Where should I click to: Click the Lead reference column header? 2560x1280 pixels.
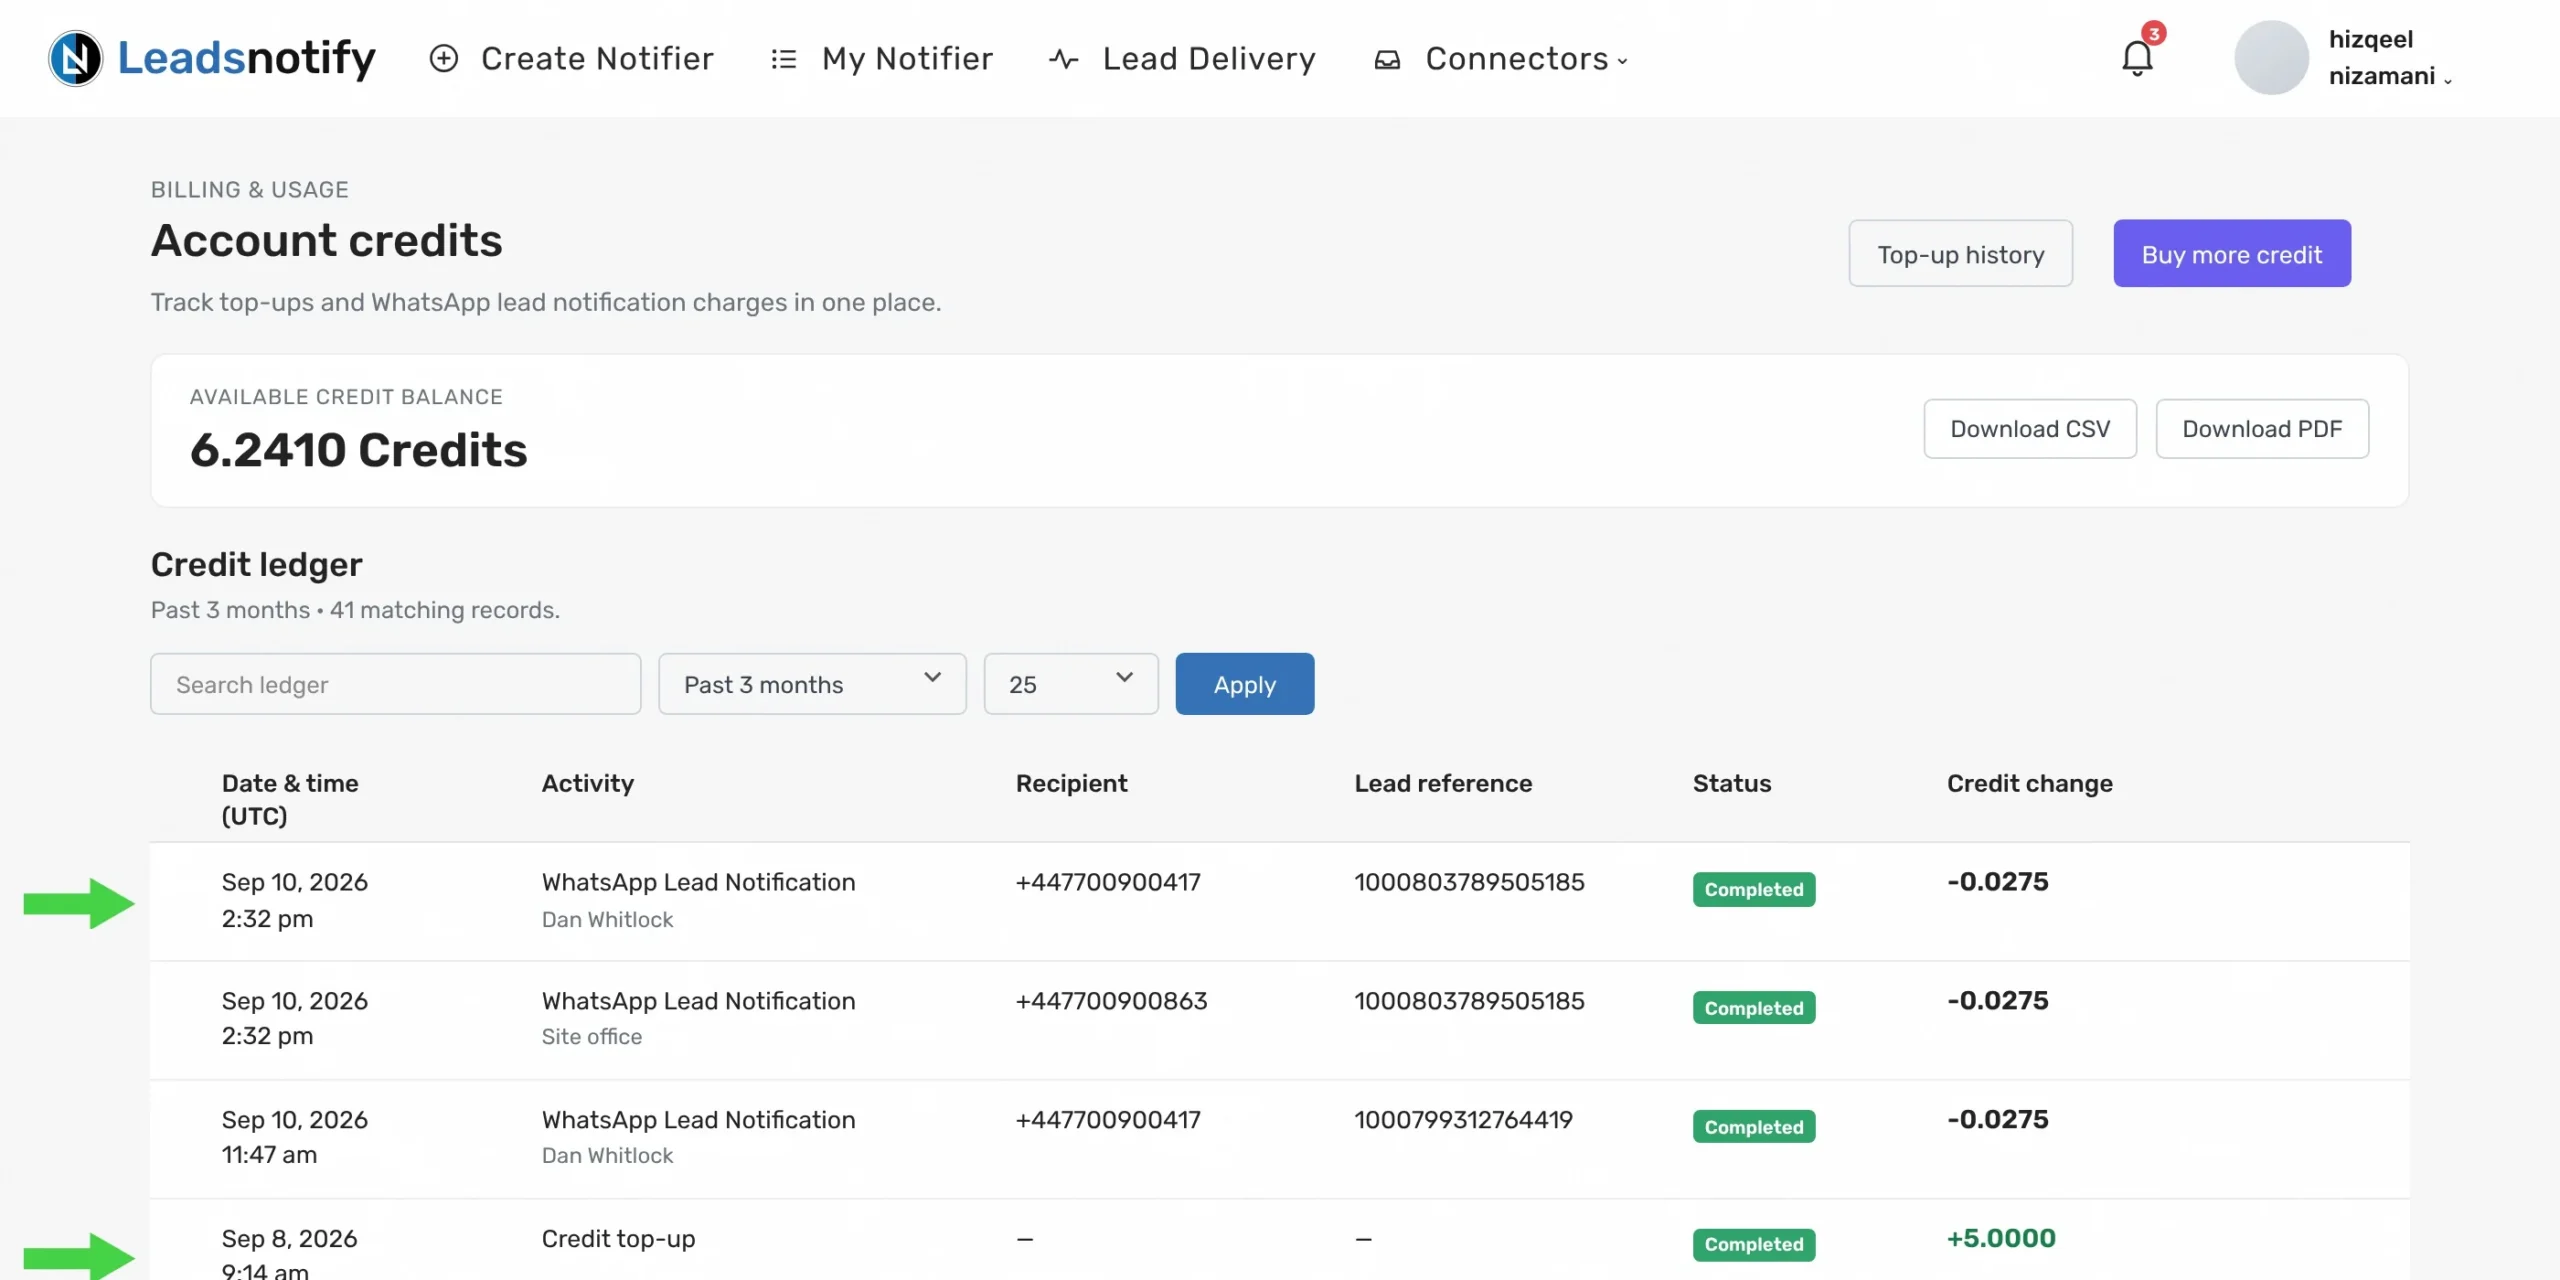(1443, 783)
